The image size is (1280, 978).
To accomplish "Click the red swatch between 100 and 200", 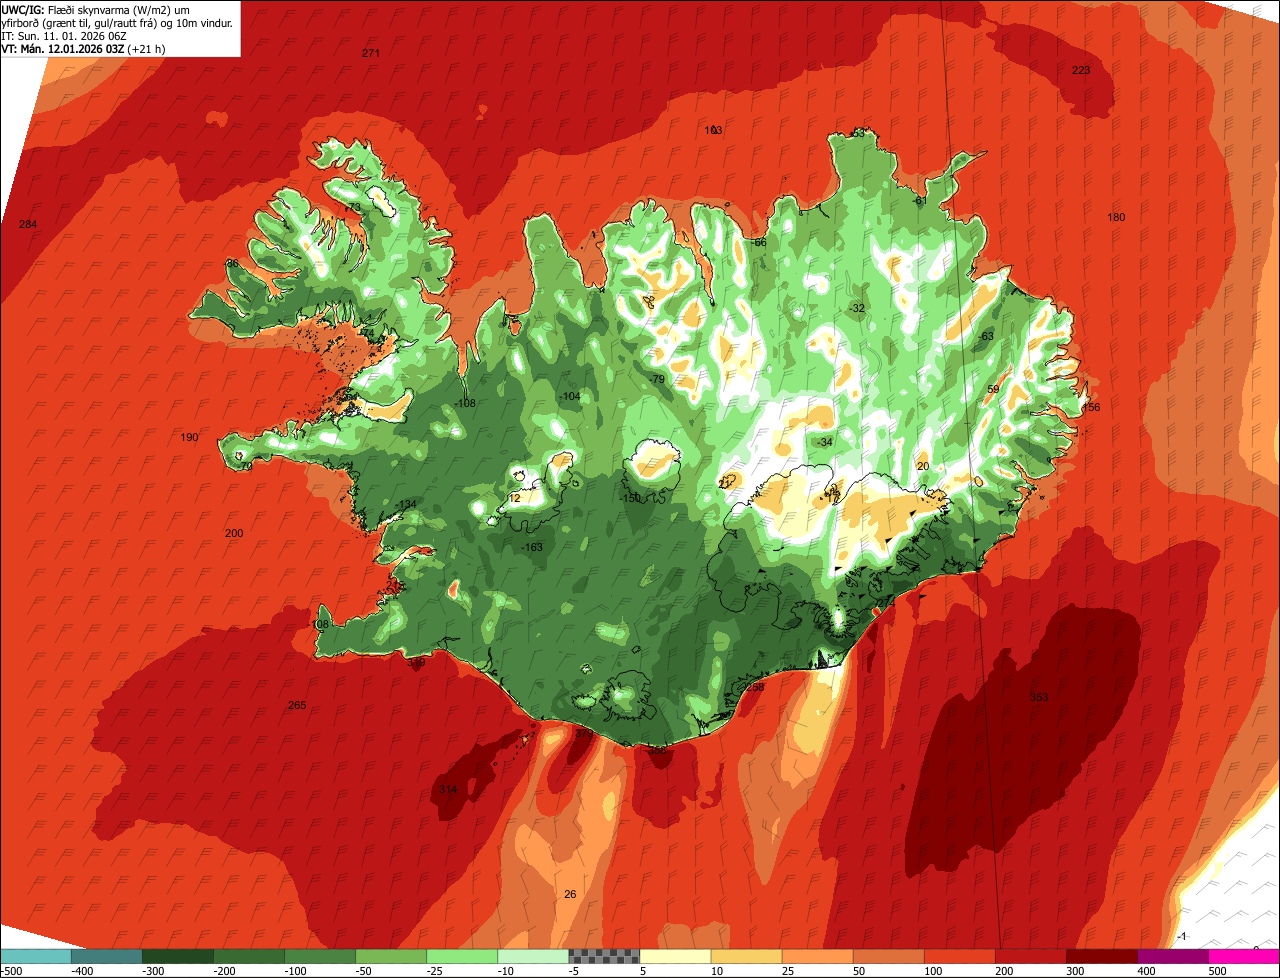I will 959,956.
